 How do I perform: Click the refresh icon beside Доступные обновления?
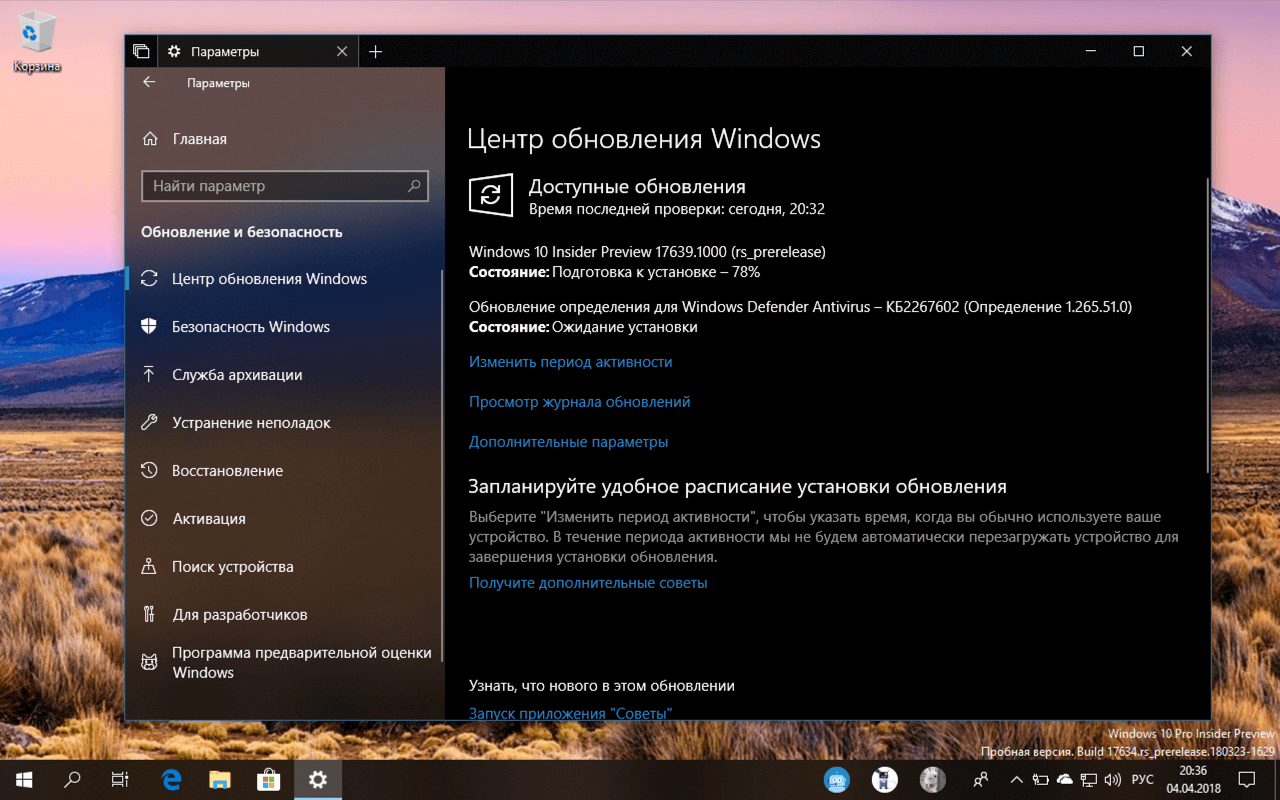(491, 195)
